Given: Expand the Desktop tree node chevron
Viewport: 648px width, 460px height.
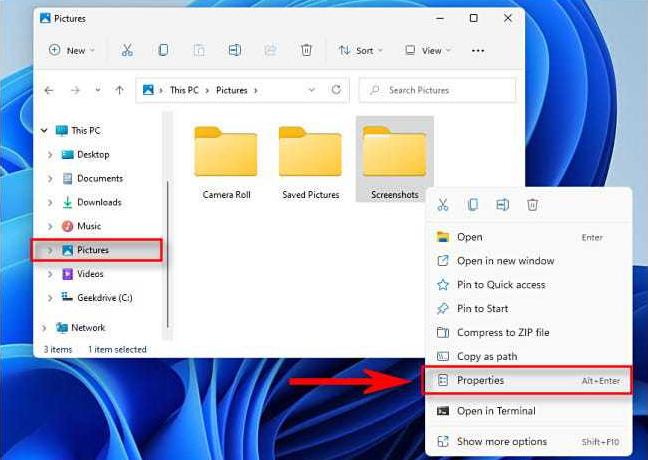Looking at the screenshot, I should tap(50, 155).
